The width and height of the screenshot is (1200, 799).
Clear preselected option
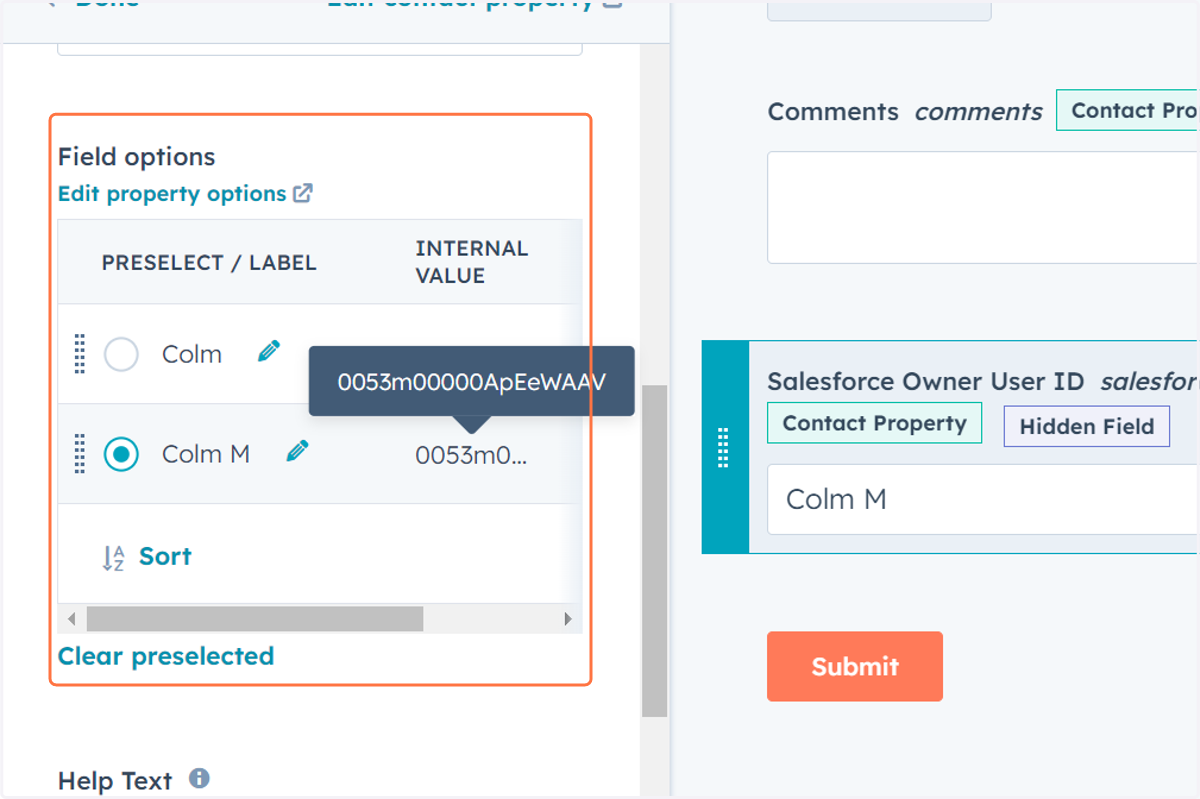point(166,656)
